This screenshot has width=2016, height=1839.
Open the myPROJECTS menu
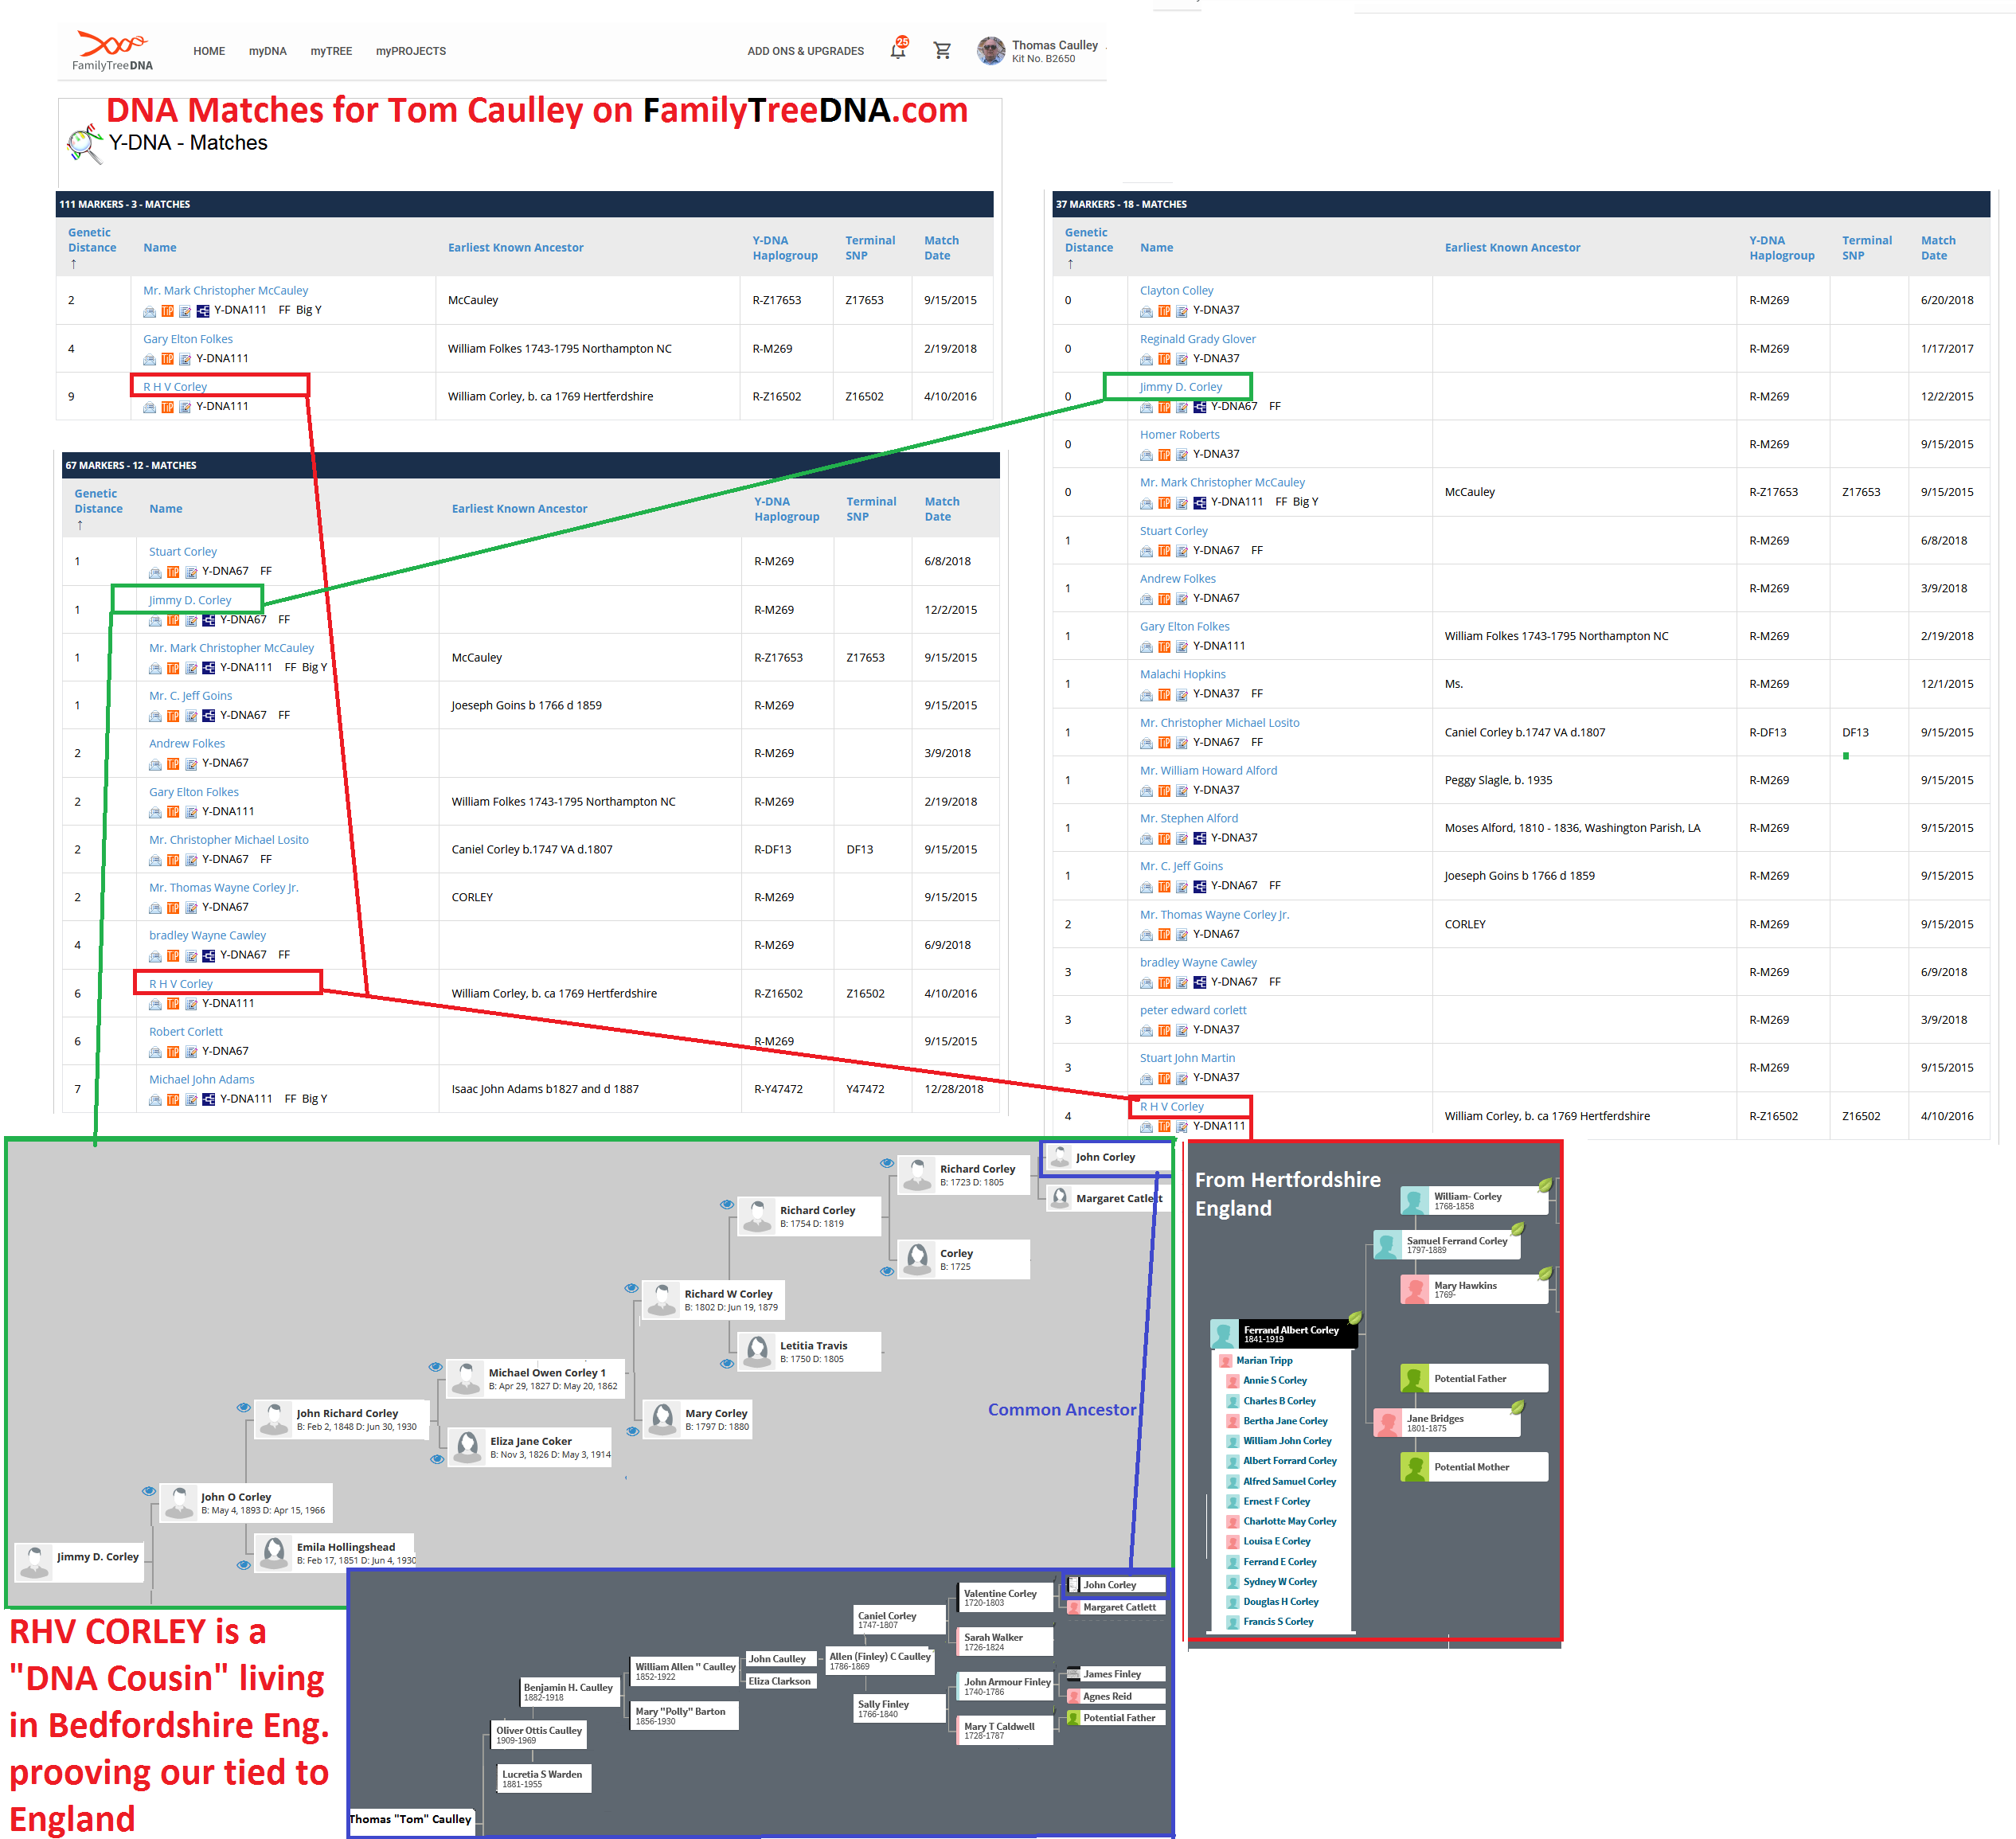tap(410, 51)
